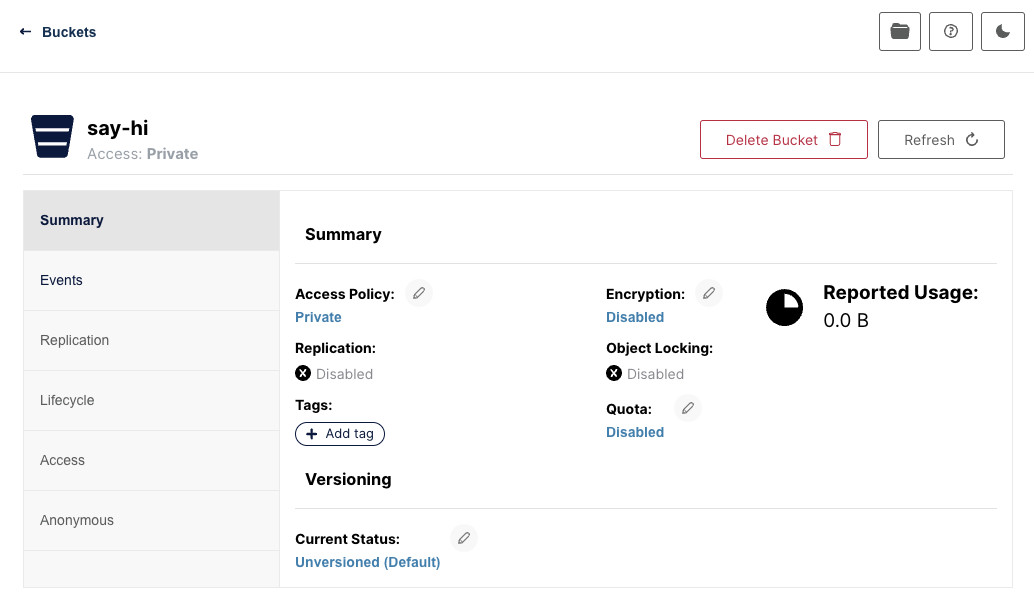Switch to the Replication tab
The width and height of the screenshot is (1034, 615).
[151, 340]
